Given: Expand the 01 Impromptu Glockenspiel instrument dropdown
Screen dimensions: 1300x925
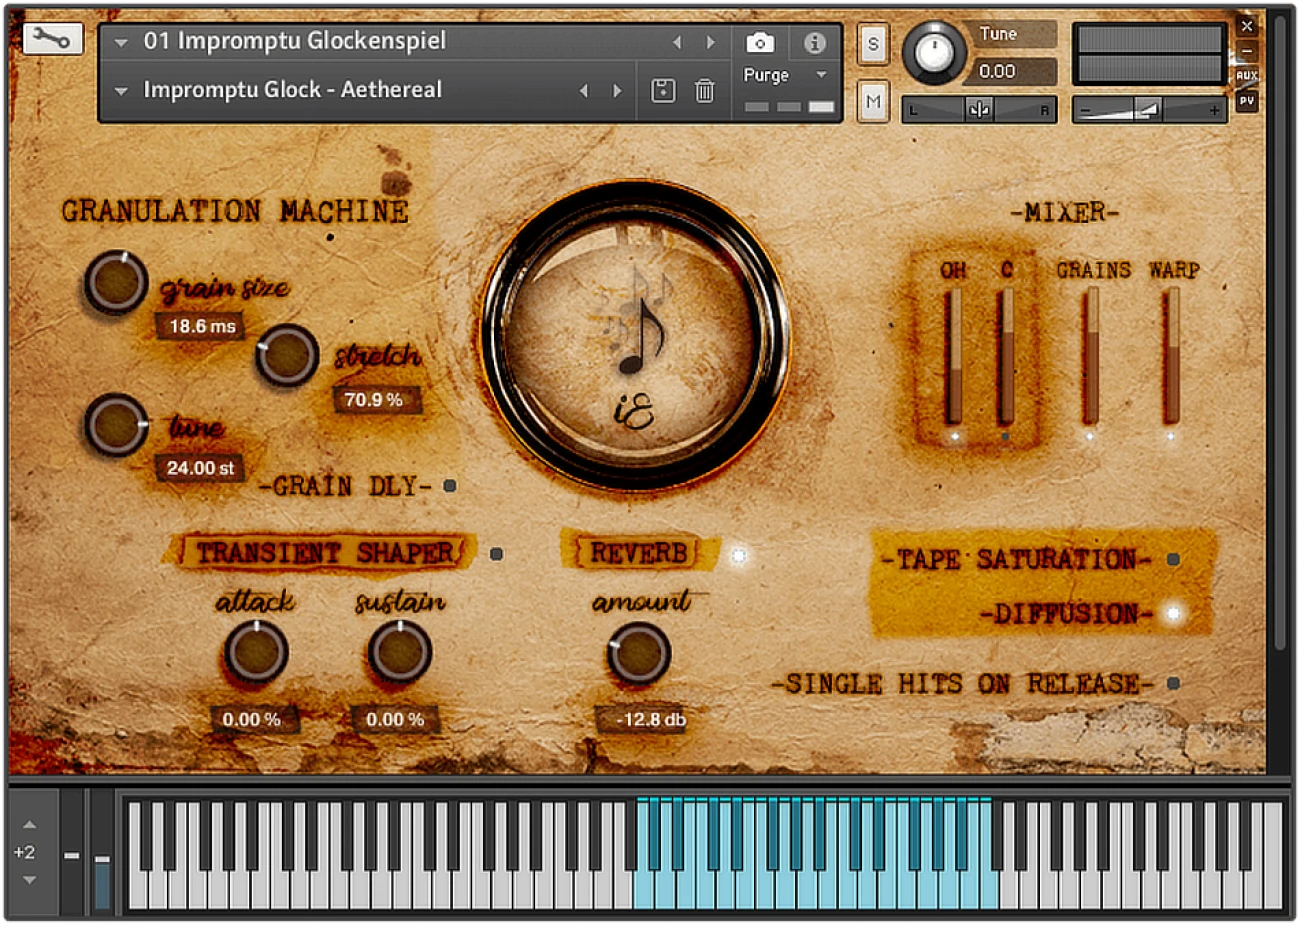Looking at the screenshot, I should click(x=121, y=42).
